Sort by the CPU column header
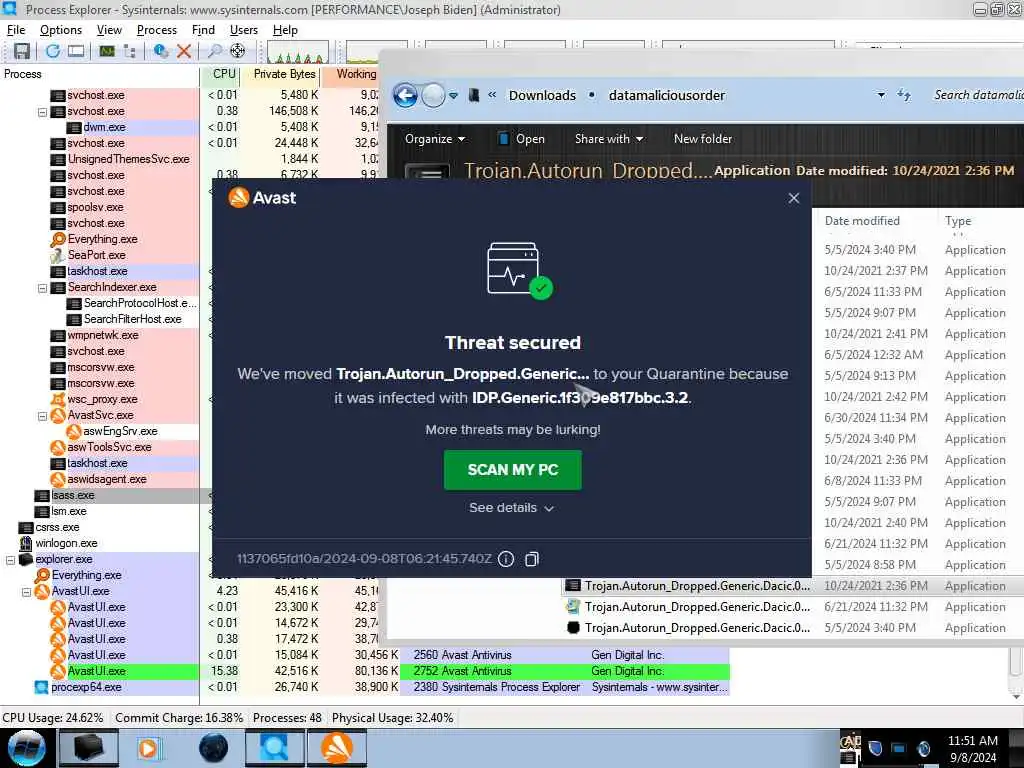Screen dimensions: 1024x768 [223, 74]
